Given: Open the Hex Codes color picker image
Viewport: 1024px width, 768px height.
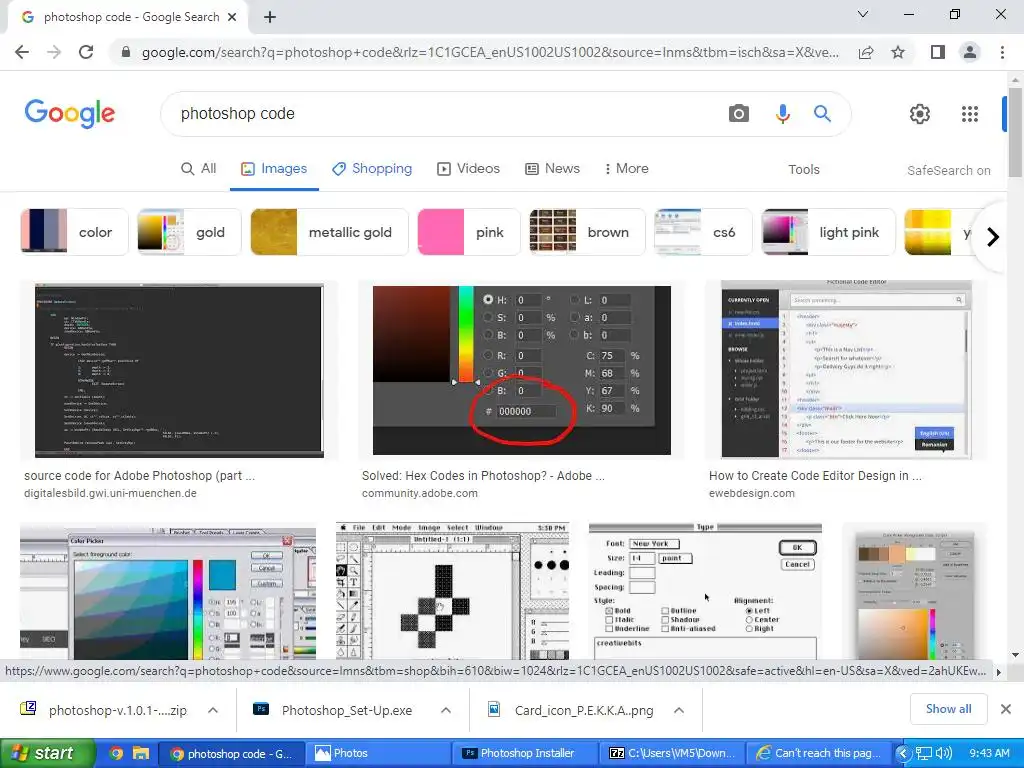Looking at the screenshot, I should pyautogui.click(x=522, y=370).
